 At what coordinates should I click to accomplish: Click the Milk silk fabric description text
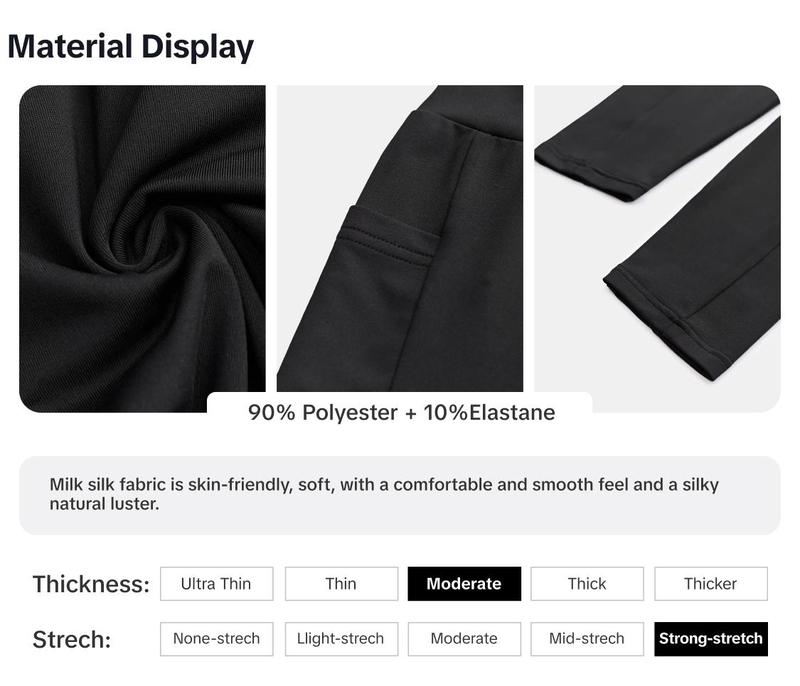point(384,494)
